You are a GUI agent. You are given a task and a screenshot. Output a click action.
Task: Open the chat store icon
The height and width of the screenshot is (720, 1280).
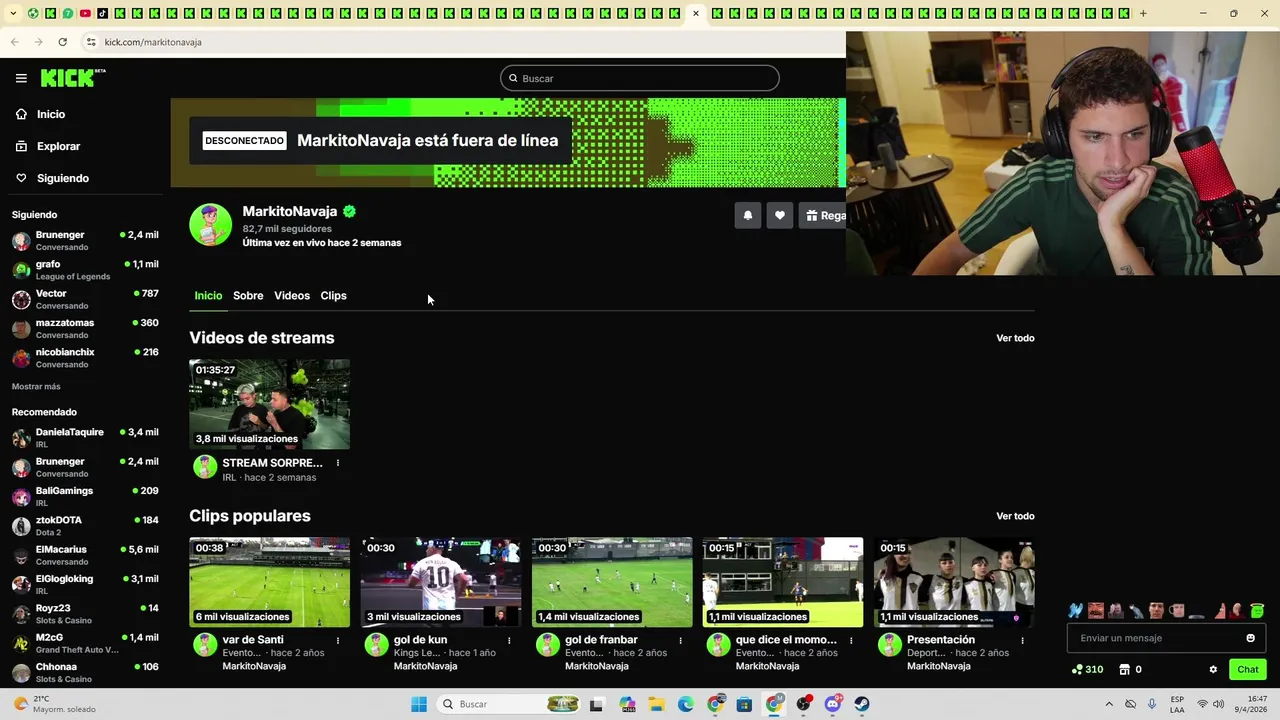pyautogui.click(x=1124, y=670)
